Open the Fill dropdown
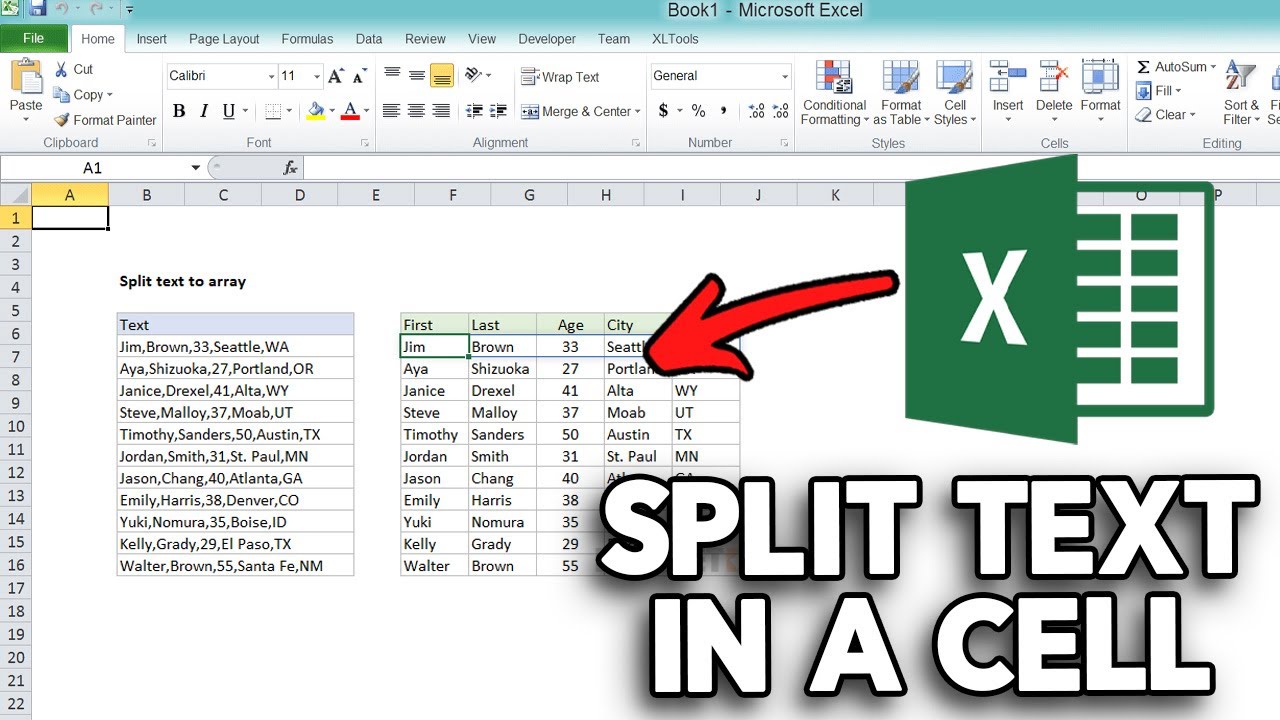The height and width of the screenshot is (720, 1280). [x=1160, y=91]
